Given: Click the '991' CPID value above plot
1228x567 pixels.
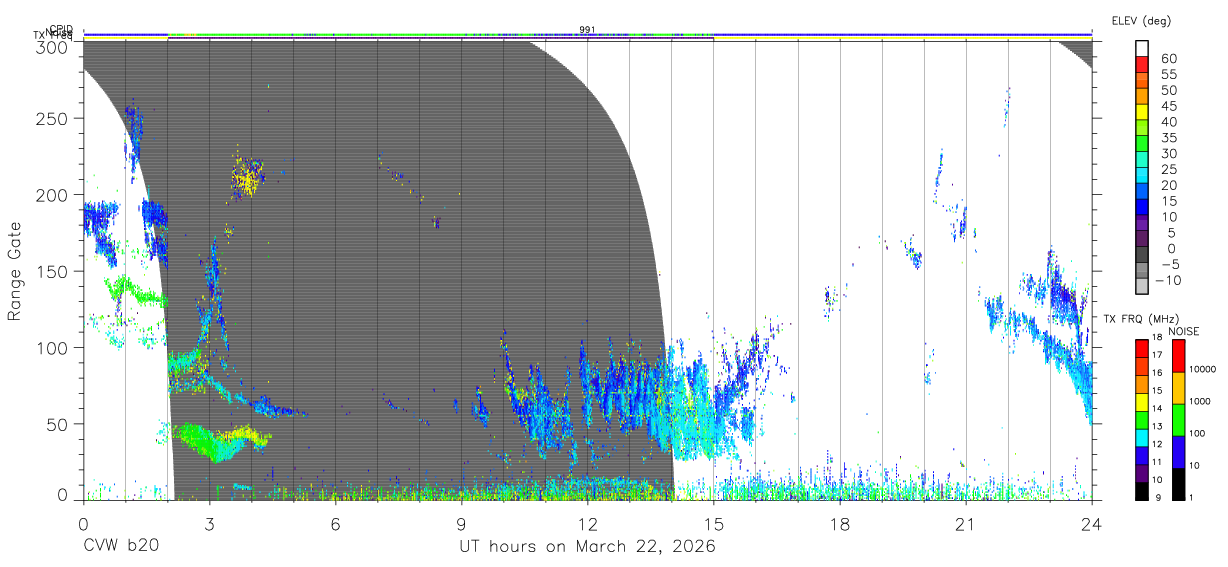Looking at the screenshot, I should coord(588,30).
